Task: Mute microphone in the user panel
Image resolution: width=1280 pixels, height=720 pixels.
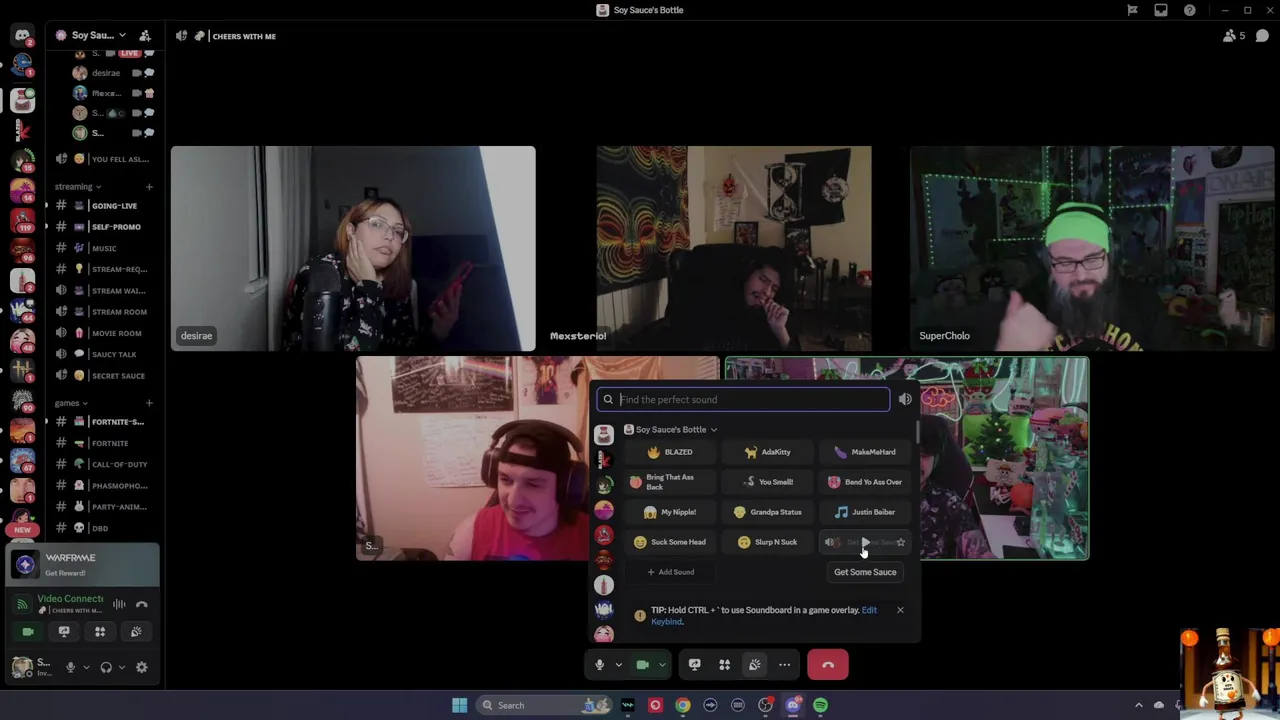Action: (x=70, y=667)
